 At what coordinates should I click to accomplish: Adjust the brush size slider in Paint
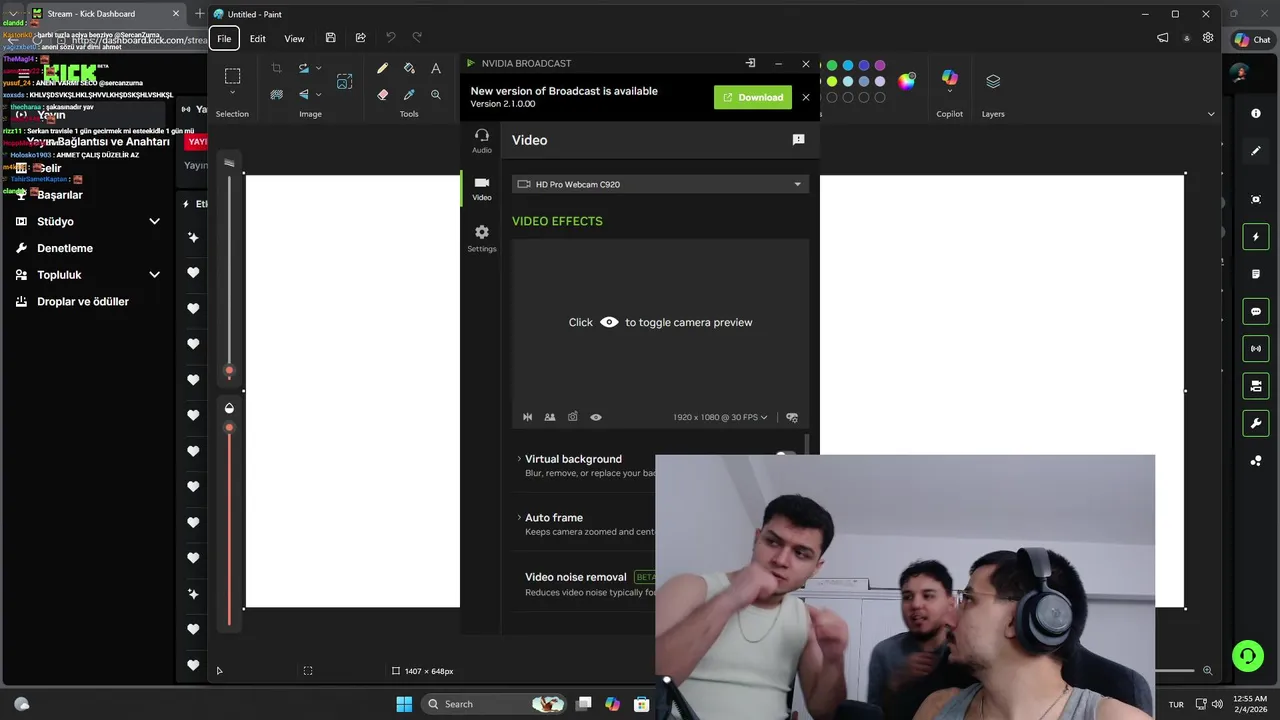point(229,371)
